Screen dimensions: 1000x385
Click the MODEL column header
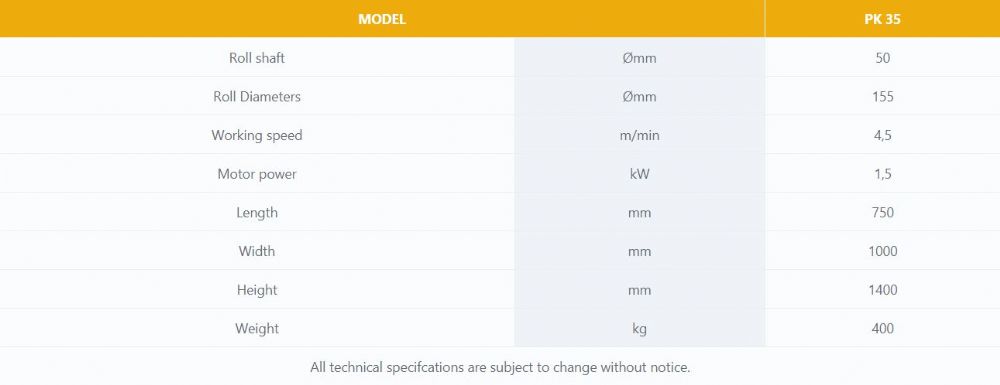[382, 19]
